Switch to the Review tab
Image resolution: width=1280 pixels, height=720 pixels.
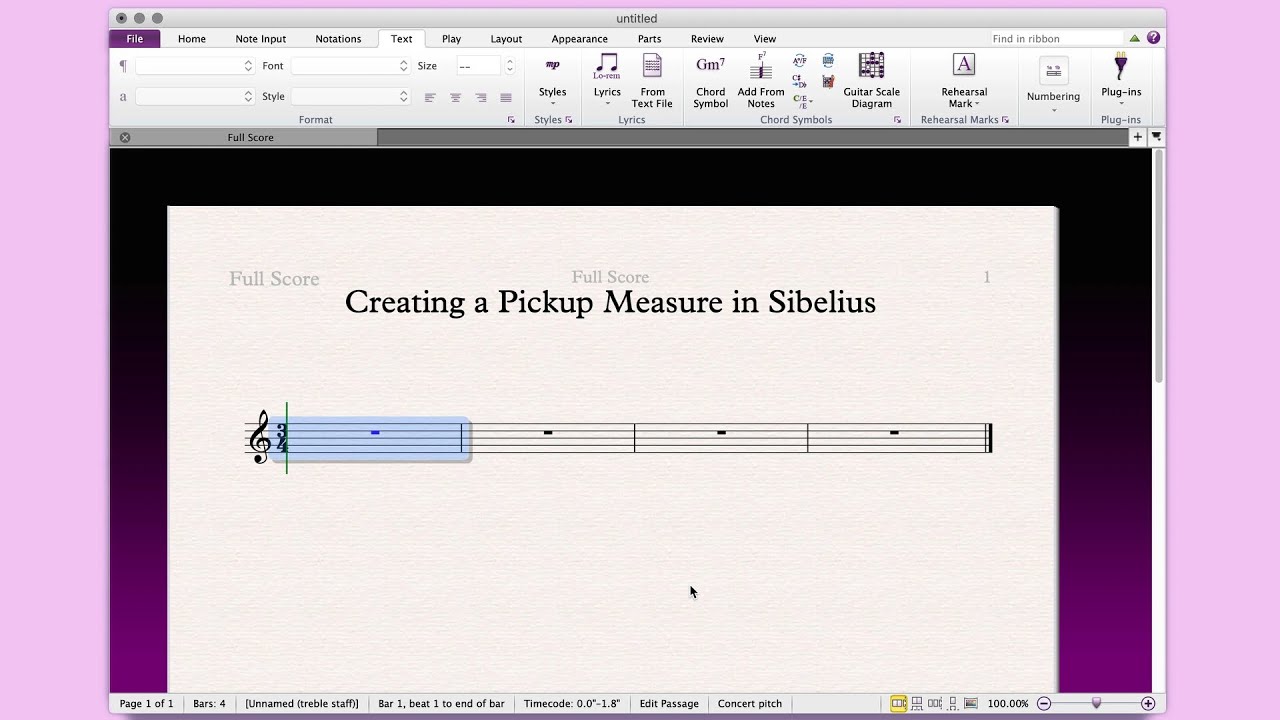coord(707,39)
